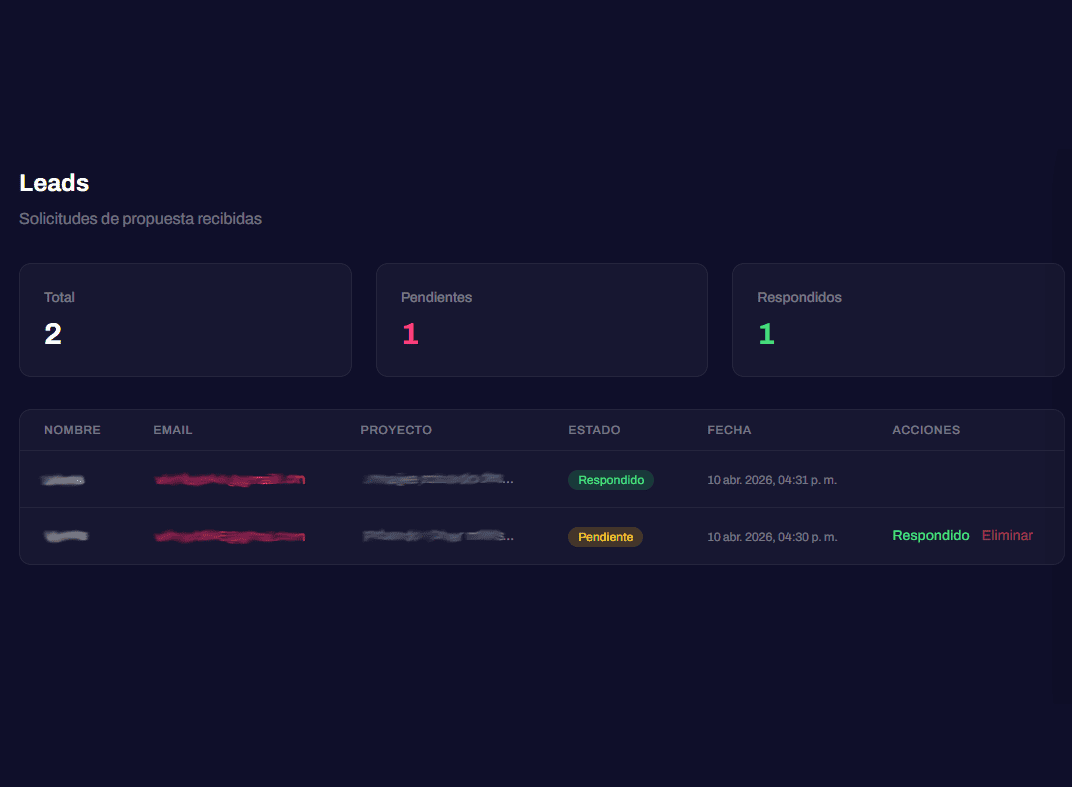Click the yellow Pendiente status badge
1072x787 pixels.
point(605,537)
